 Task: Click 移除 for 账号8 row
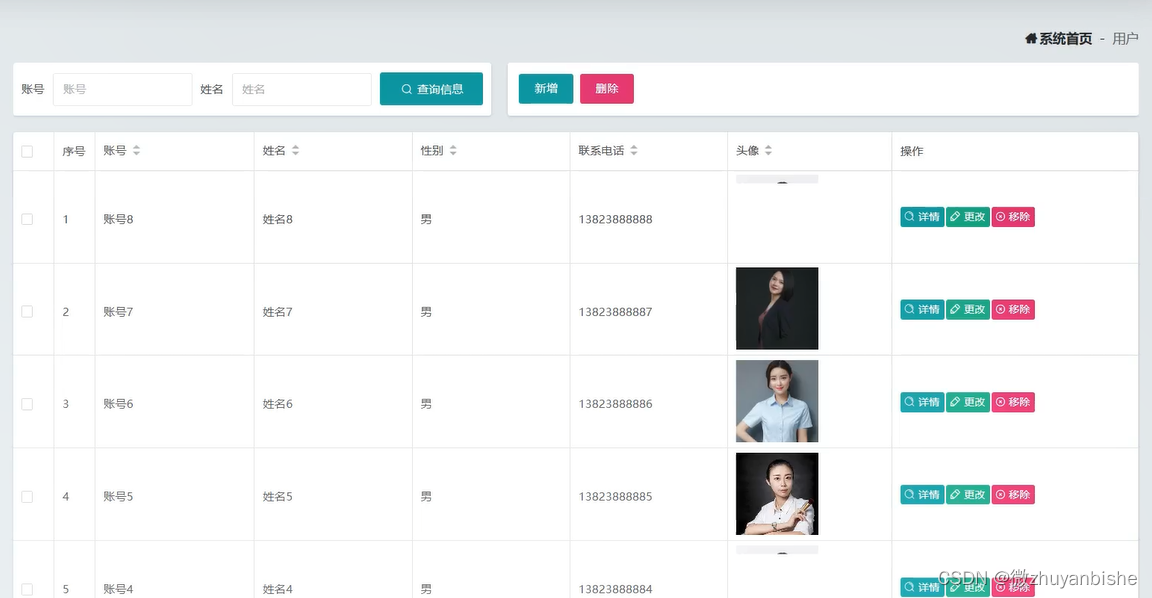tap(1013, 217)
